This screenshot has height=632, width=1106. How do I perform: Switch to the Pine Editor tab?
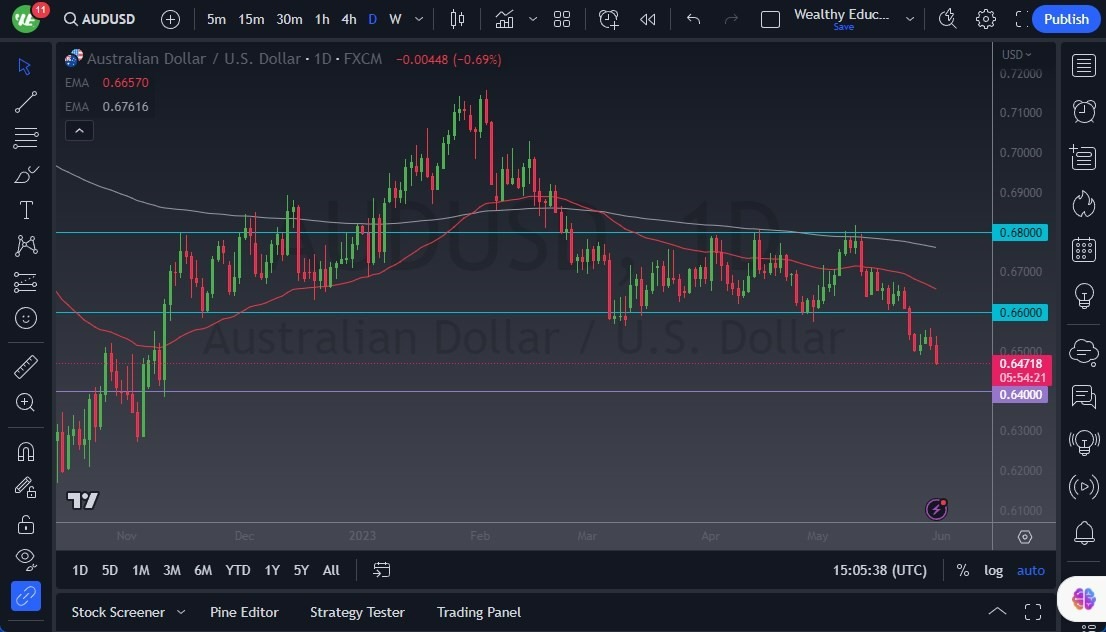[x=244, y=612]
